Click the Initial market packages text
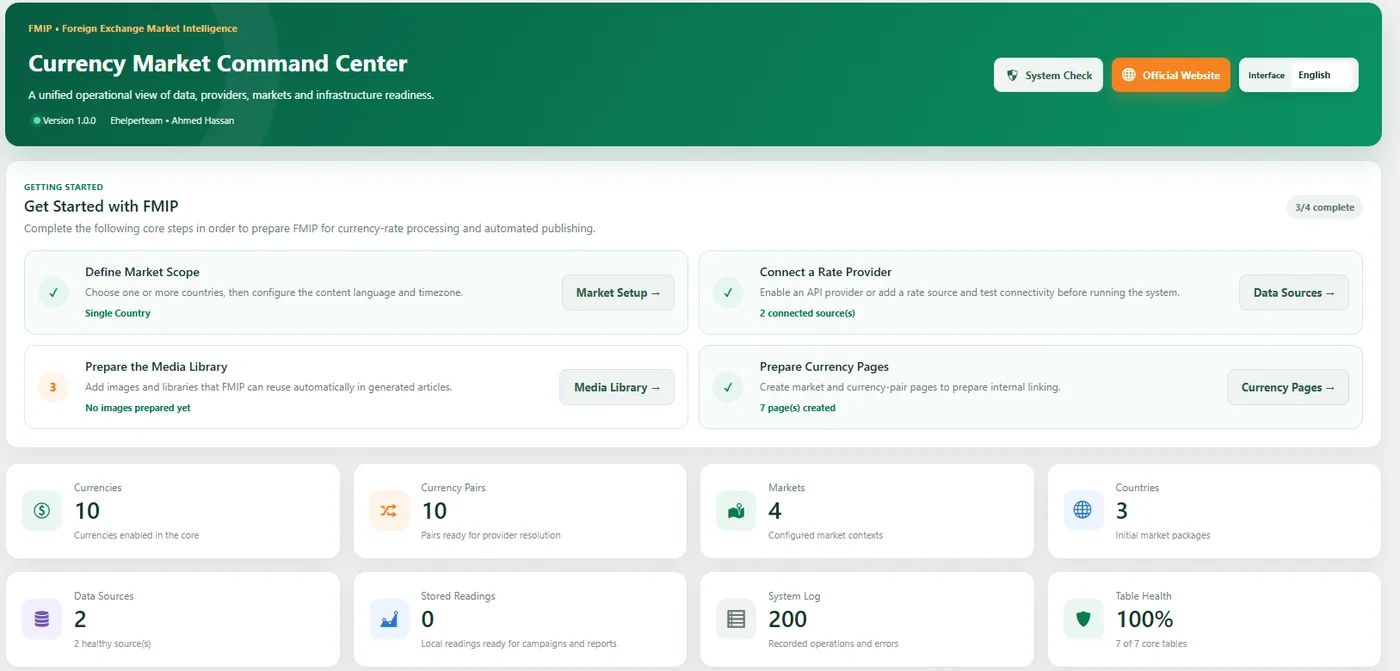 tap(1162, 536)
